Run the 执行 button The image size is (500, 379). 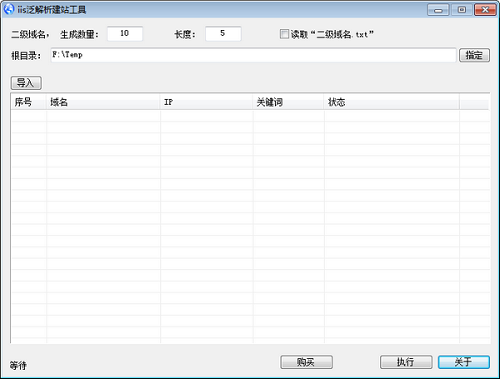[x=406, y=362]
